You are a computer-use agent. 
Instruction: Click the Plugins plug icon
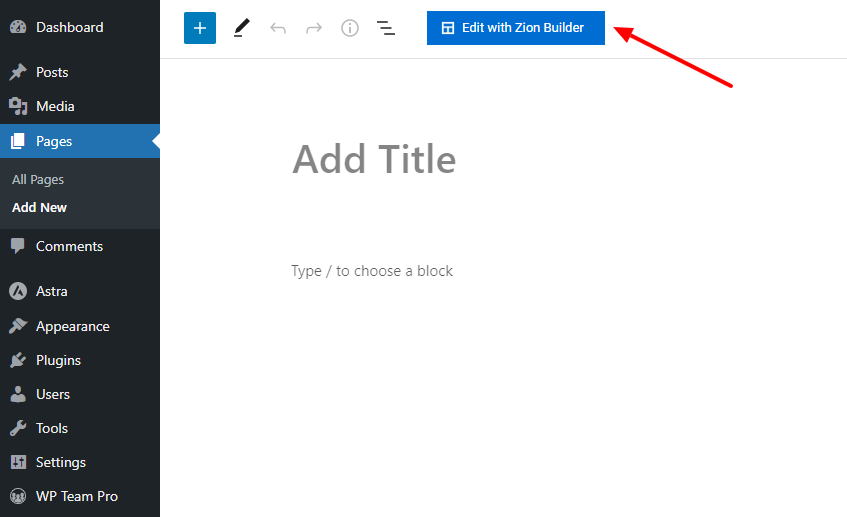point(18,360)
